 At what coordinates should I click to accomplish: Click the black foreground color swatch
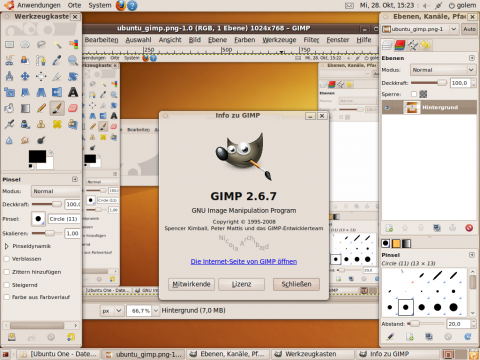(x=37, y=157)
